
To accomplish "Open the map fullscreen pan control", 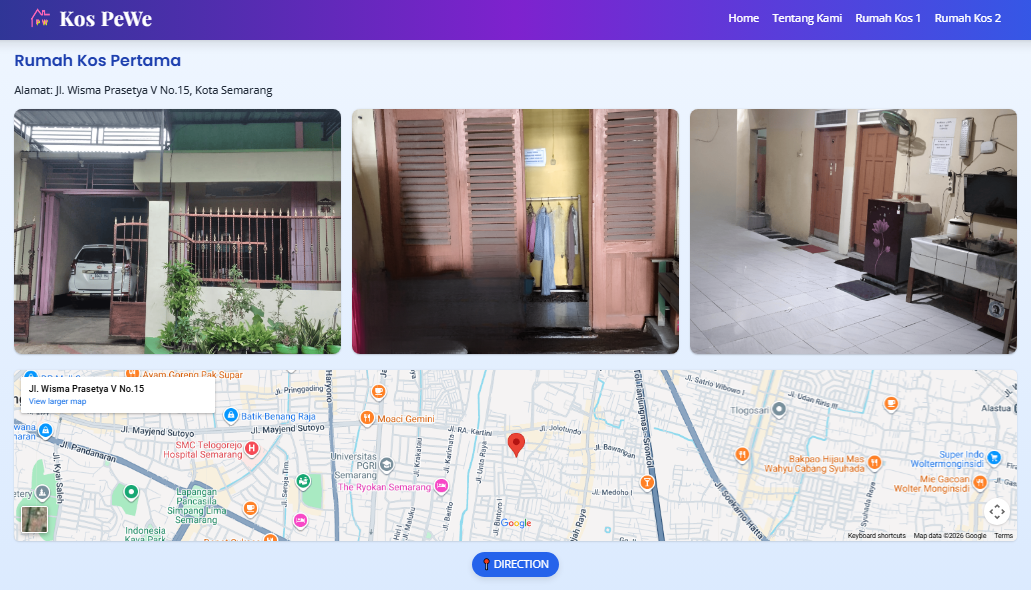I will pos(997,511).
